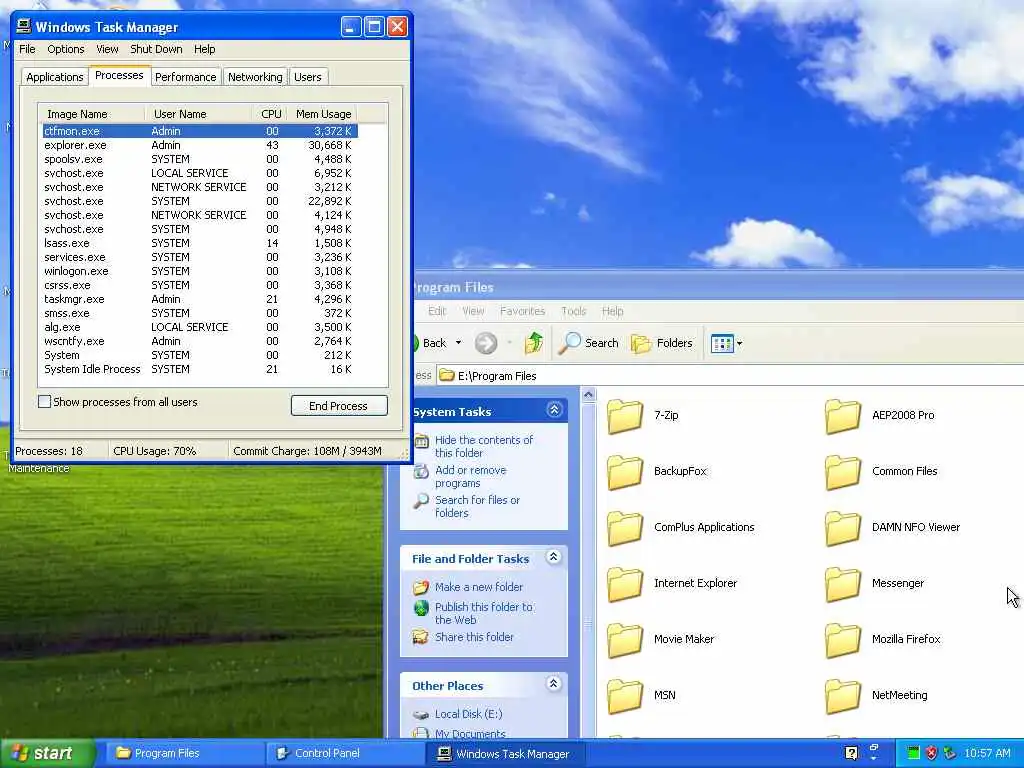Click the E:\Program Files address field

(x=730, y=376)
